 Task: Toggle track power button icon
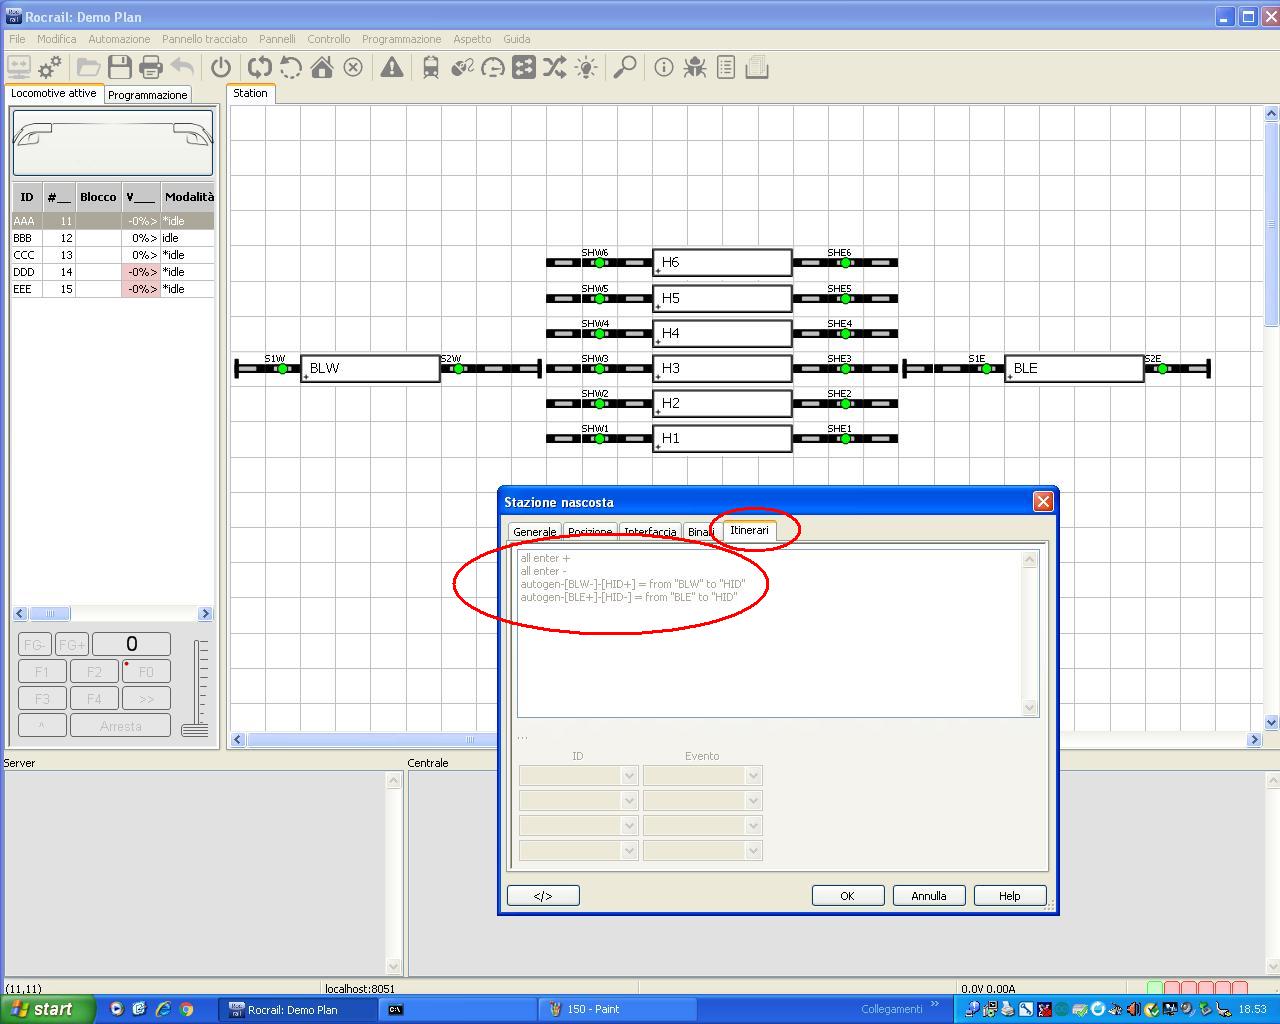[x=221, y=67]
